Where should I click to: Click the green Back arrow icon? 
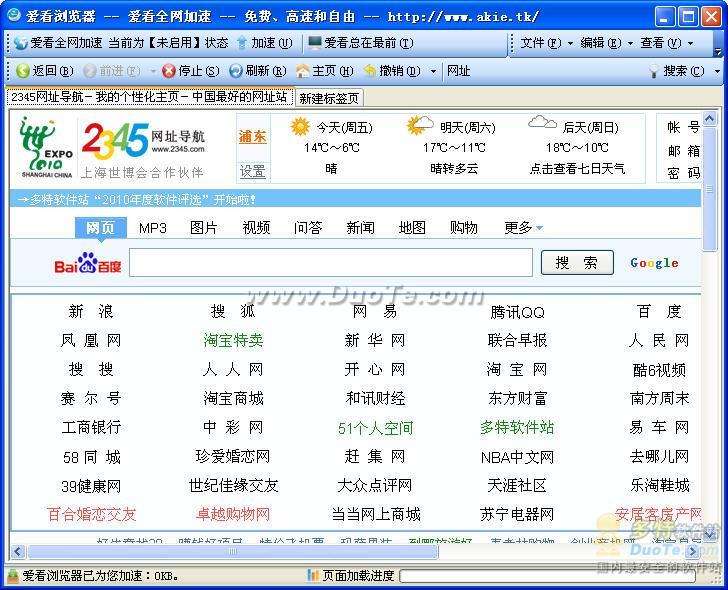coord(22,71)
